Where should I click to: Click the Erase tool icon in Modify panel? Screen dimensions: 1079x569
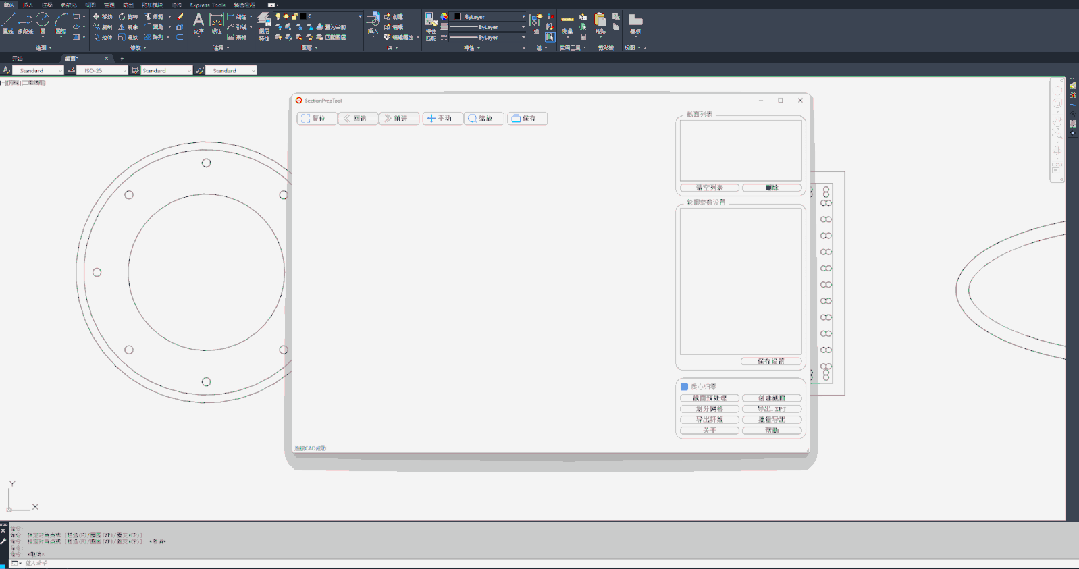click(x=180, y=17)
